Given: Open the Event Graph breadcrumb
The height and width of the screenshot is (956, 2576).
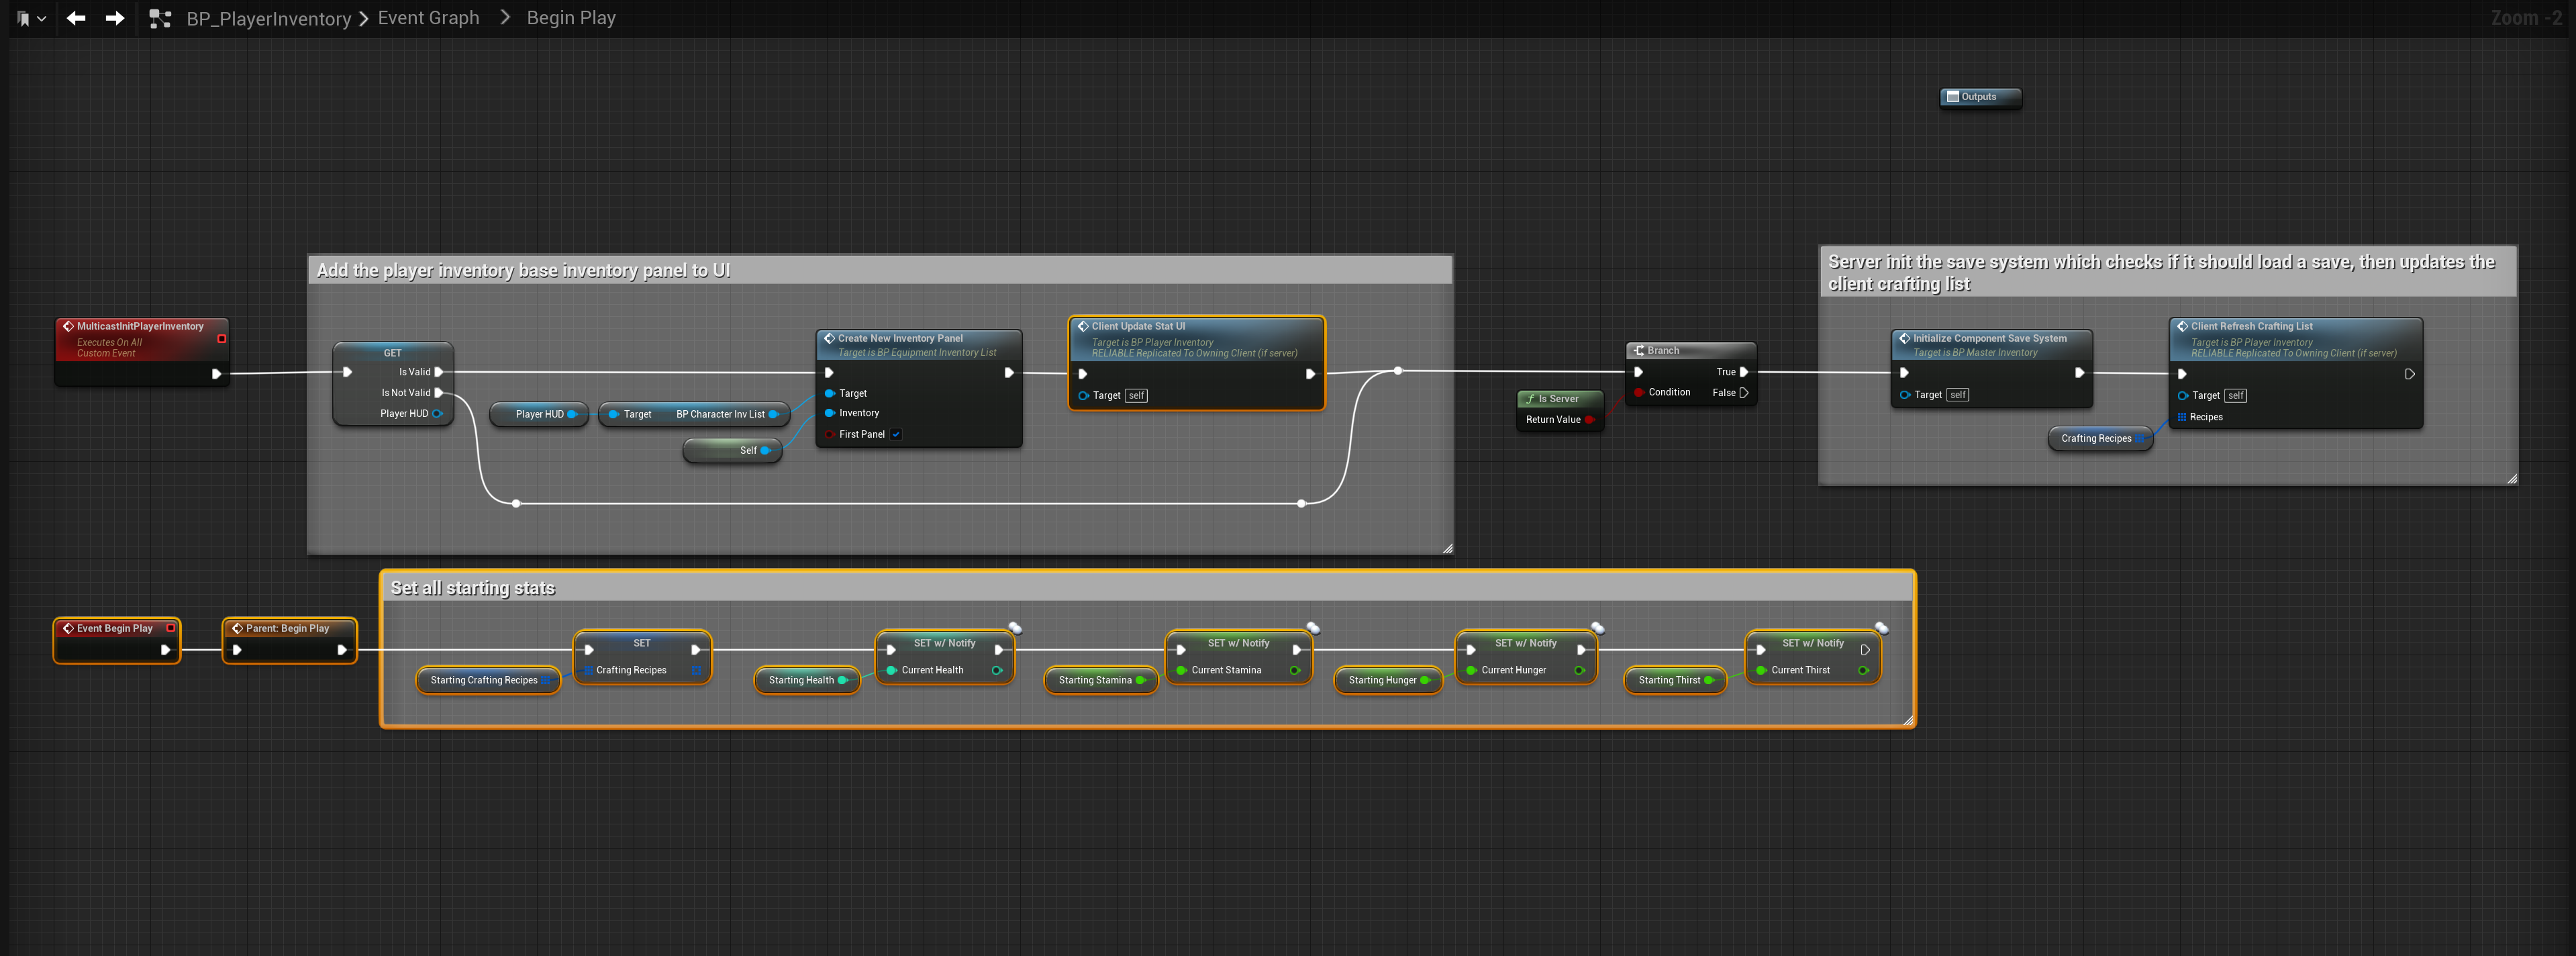Looking at the screenshot, I should (x=428, y=18).
